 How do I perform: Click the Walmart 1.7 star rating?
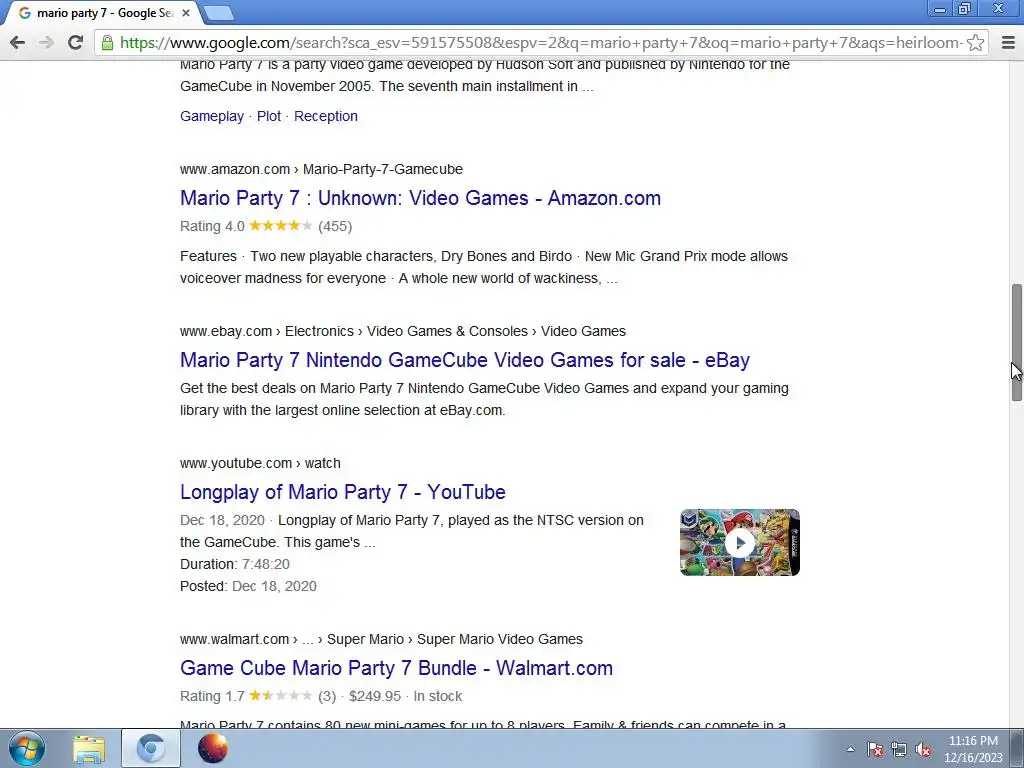click(x=281, y=696)
